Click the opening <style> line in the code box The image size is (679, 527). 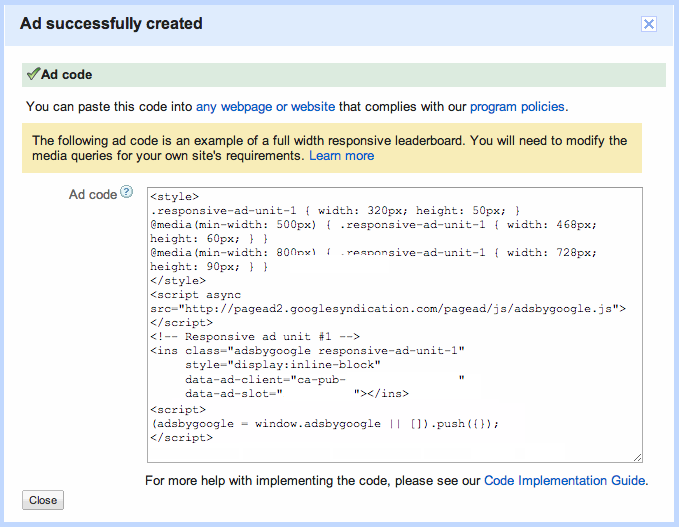[175, 197]
